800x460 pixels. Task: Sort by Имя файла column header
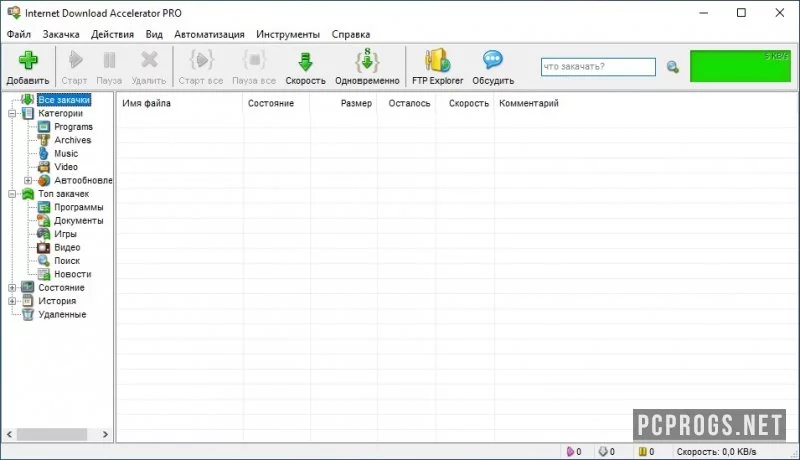180,103
